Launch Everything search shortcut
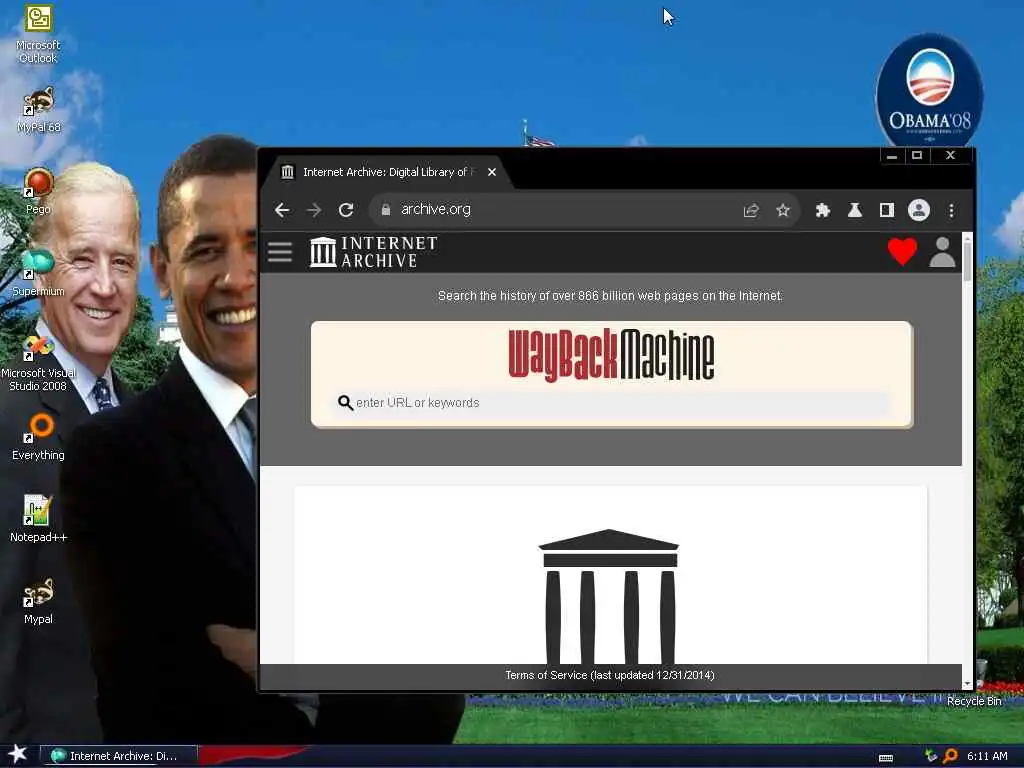The height and width of the screenshot is (768, 1024). coord(38,438)
